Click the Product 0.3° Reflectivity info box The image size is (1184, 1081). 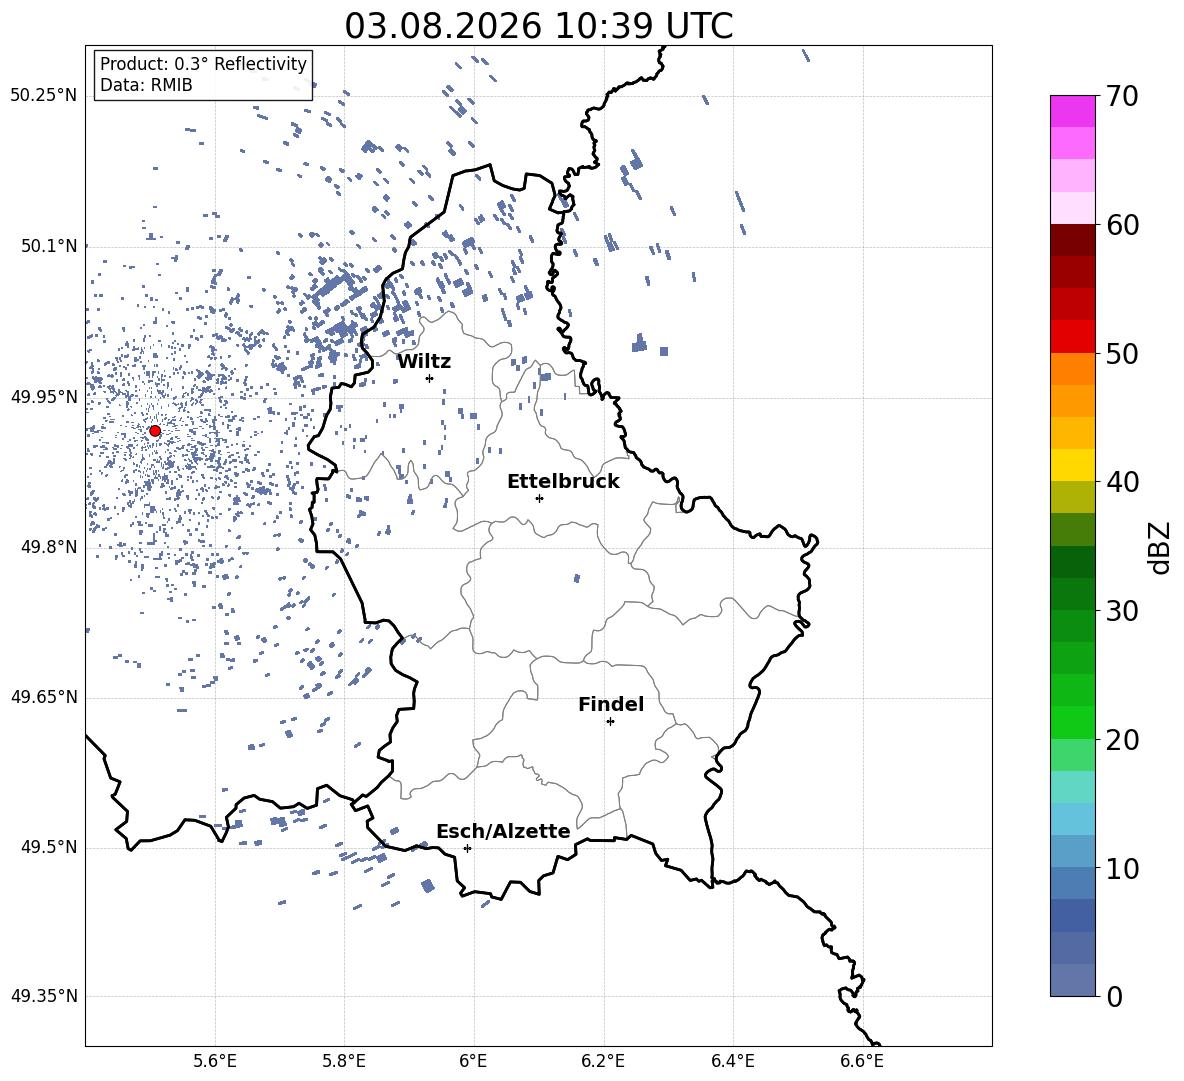coord(203,74)
